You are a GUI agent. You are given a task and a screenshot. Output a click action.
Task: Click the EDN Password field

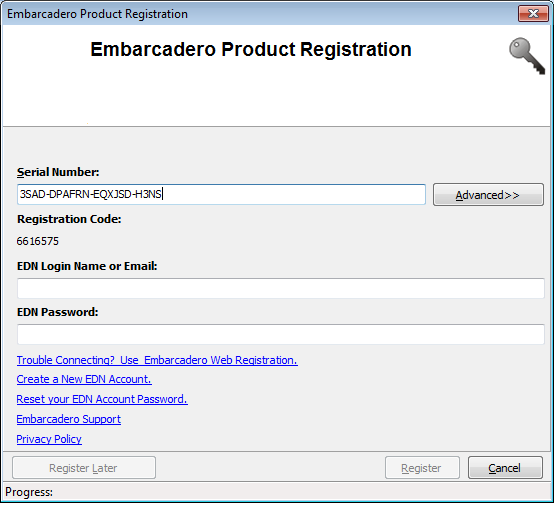[x=281, y=334]
